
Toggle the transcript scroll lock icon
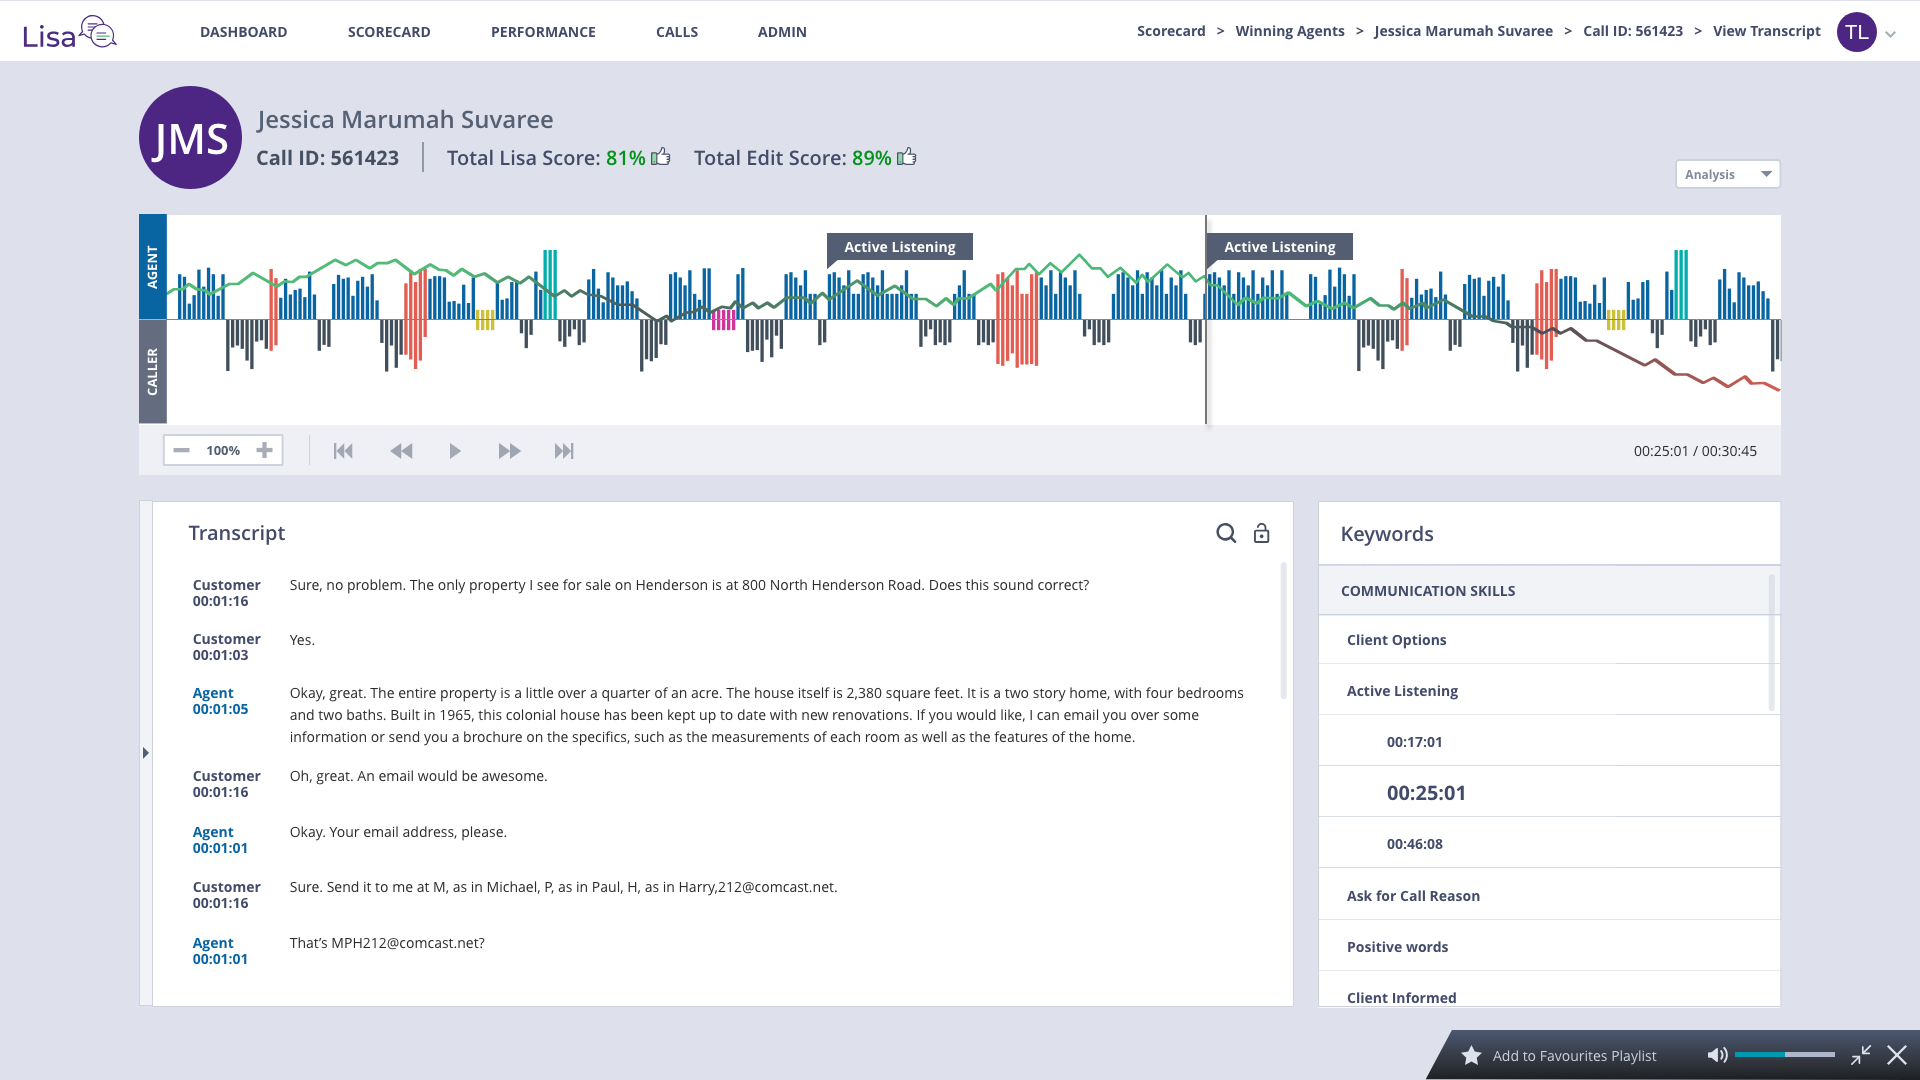(1261, 533)
